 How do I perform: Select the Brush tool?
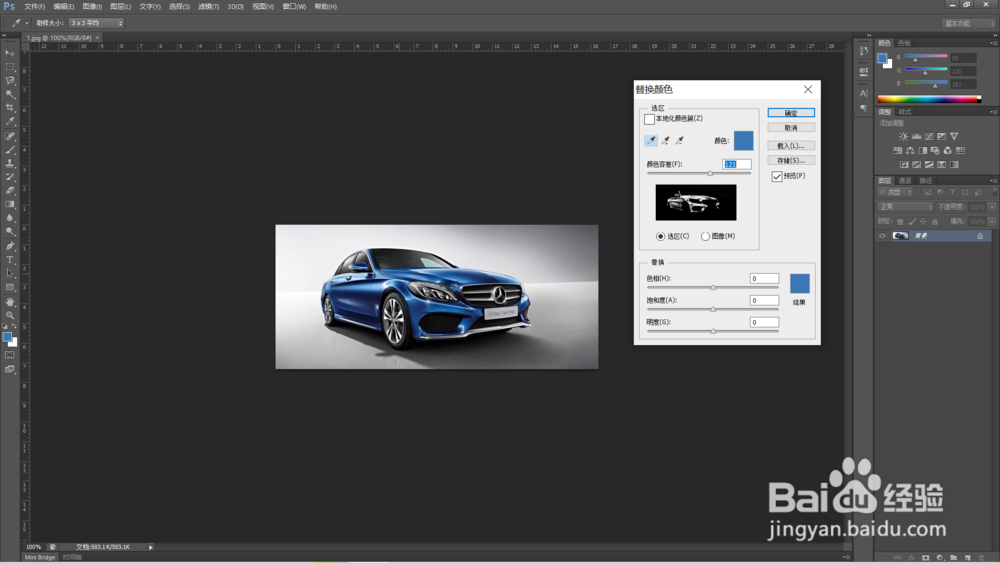pyautogui.click(x=10, y=150)
